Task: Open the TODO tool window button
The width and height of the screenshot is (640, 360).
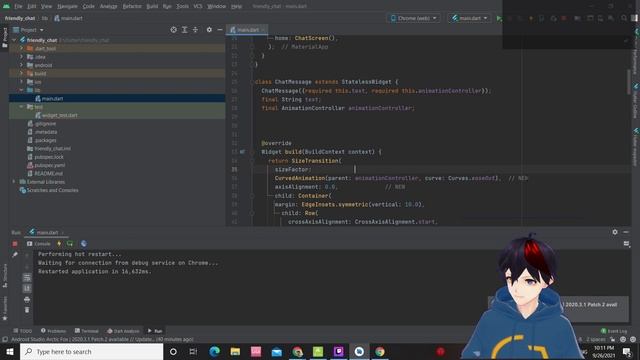Action: 22,331
